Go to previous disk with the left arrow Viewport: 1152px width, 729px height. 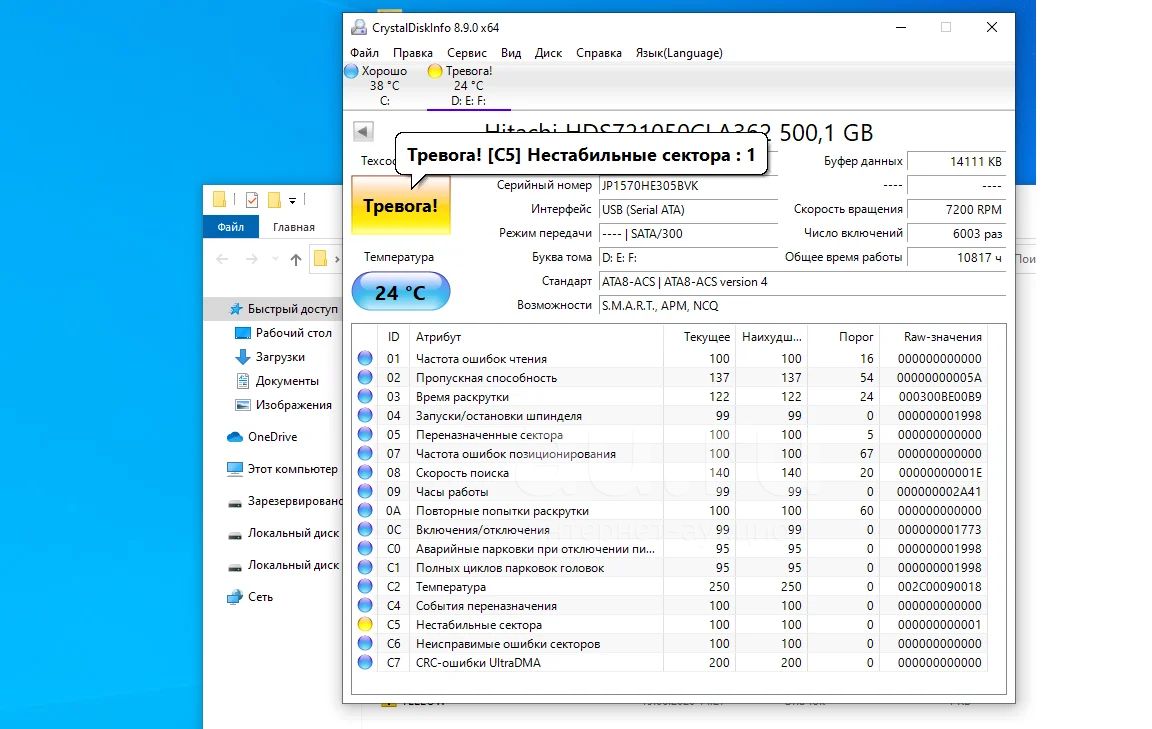(363, 132)
